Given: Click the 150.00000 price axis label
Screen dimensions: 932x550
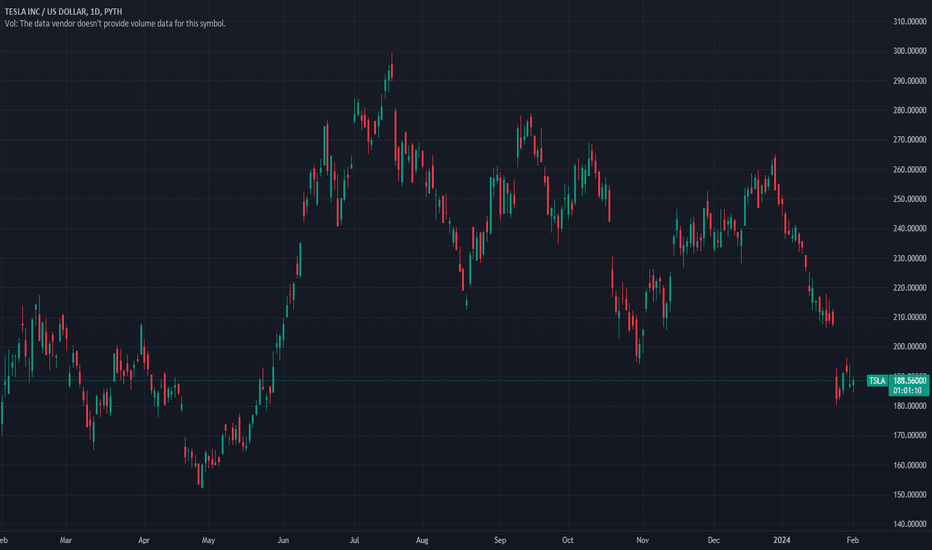Looking at the screenshot, I should (x=909, y=495).
